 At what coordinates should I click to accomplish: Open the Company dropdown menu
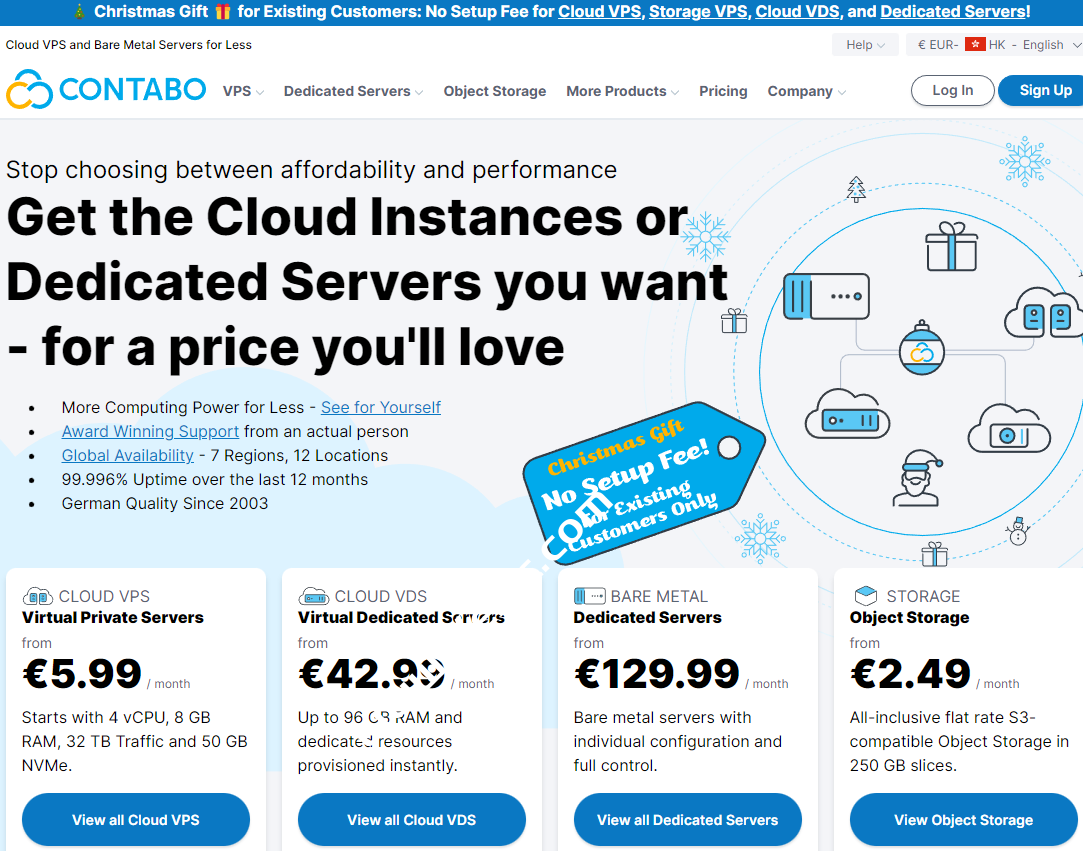(807, 91)
